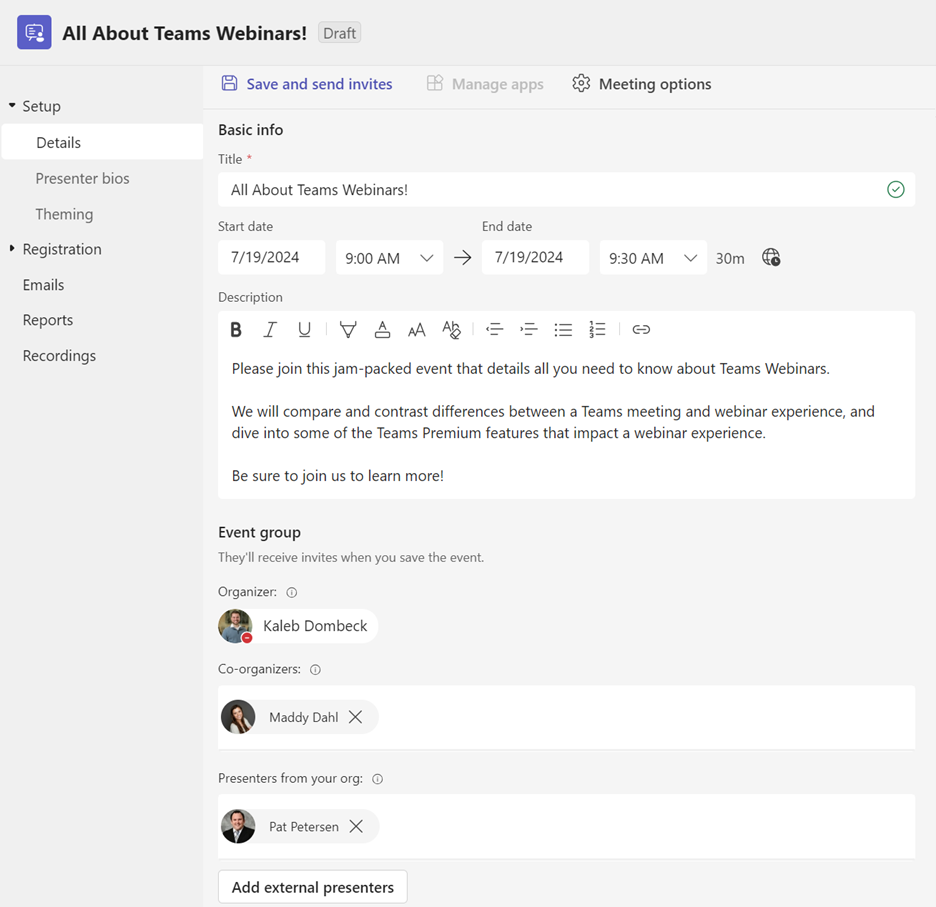Select the highlight text icon
The height and width of the screenshot is (907, 936).
point(347,329)
